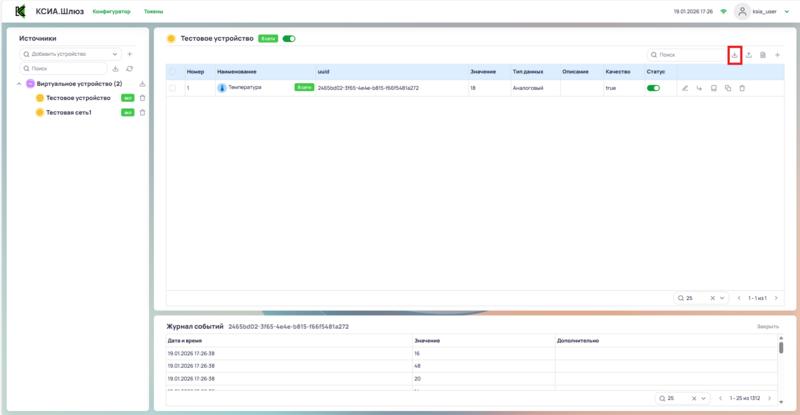Toggle the Статус switch for Температура
Screen dimensions: 800x415
click(654, 88)
